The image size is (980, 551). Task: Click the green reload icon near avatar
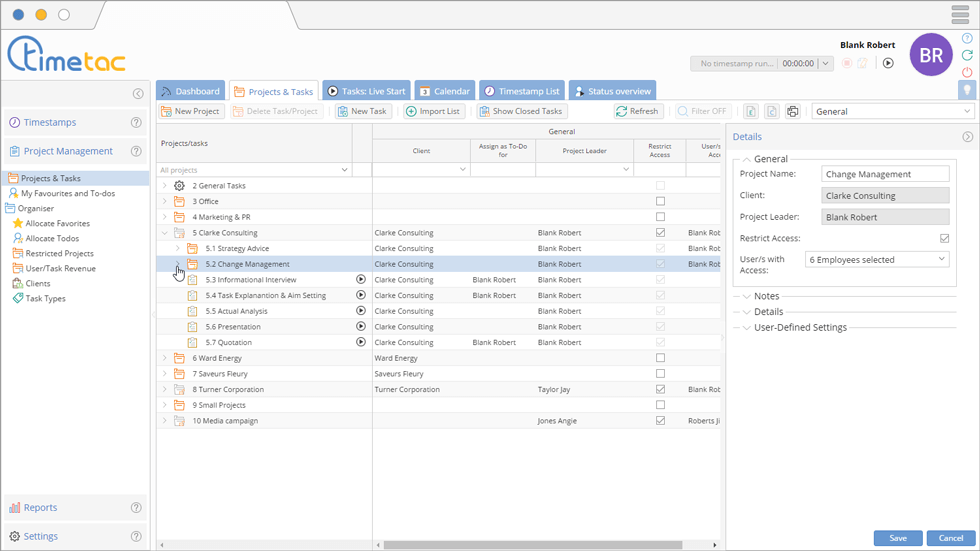[x=967, y=55]
